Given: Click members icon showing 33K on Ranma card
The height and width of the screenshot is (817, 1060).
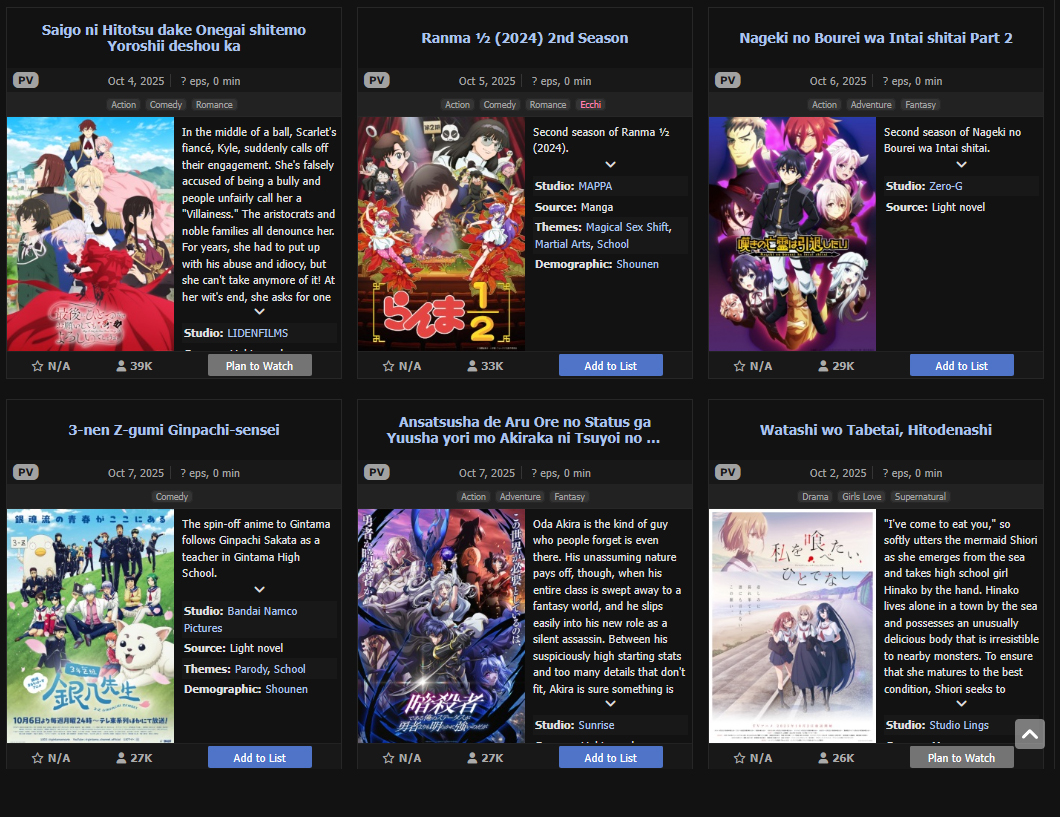Looking at the screenshot, I should [x=472, y=366].
